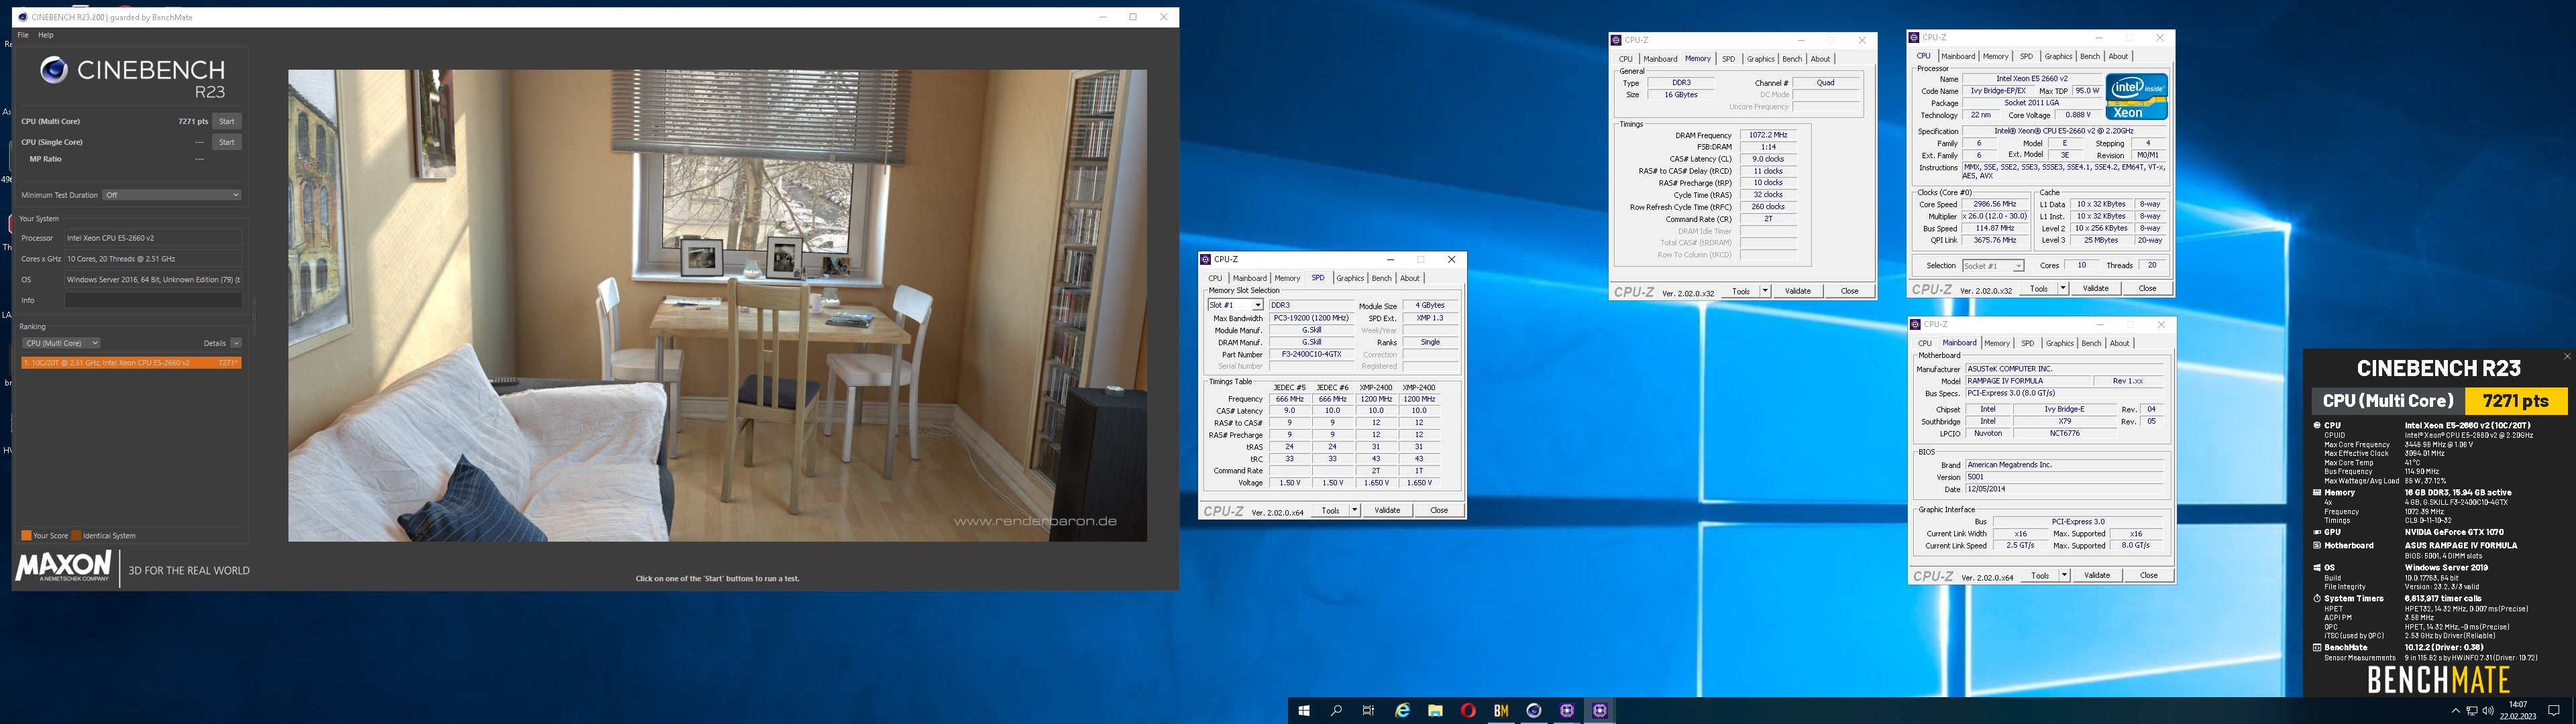Close the BenchMate result overlay with X

[2567, 356]
